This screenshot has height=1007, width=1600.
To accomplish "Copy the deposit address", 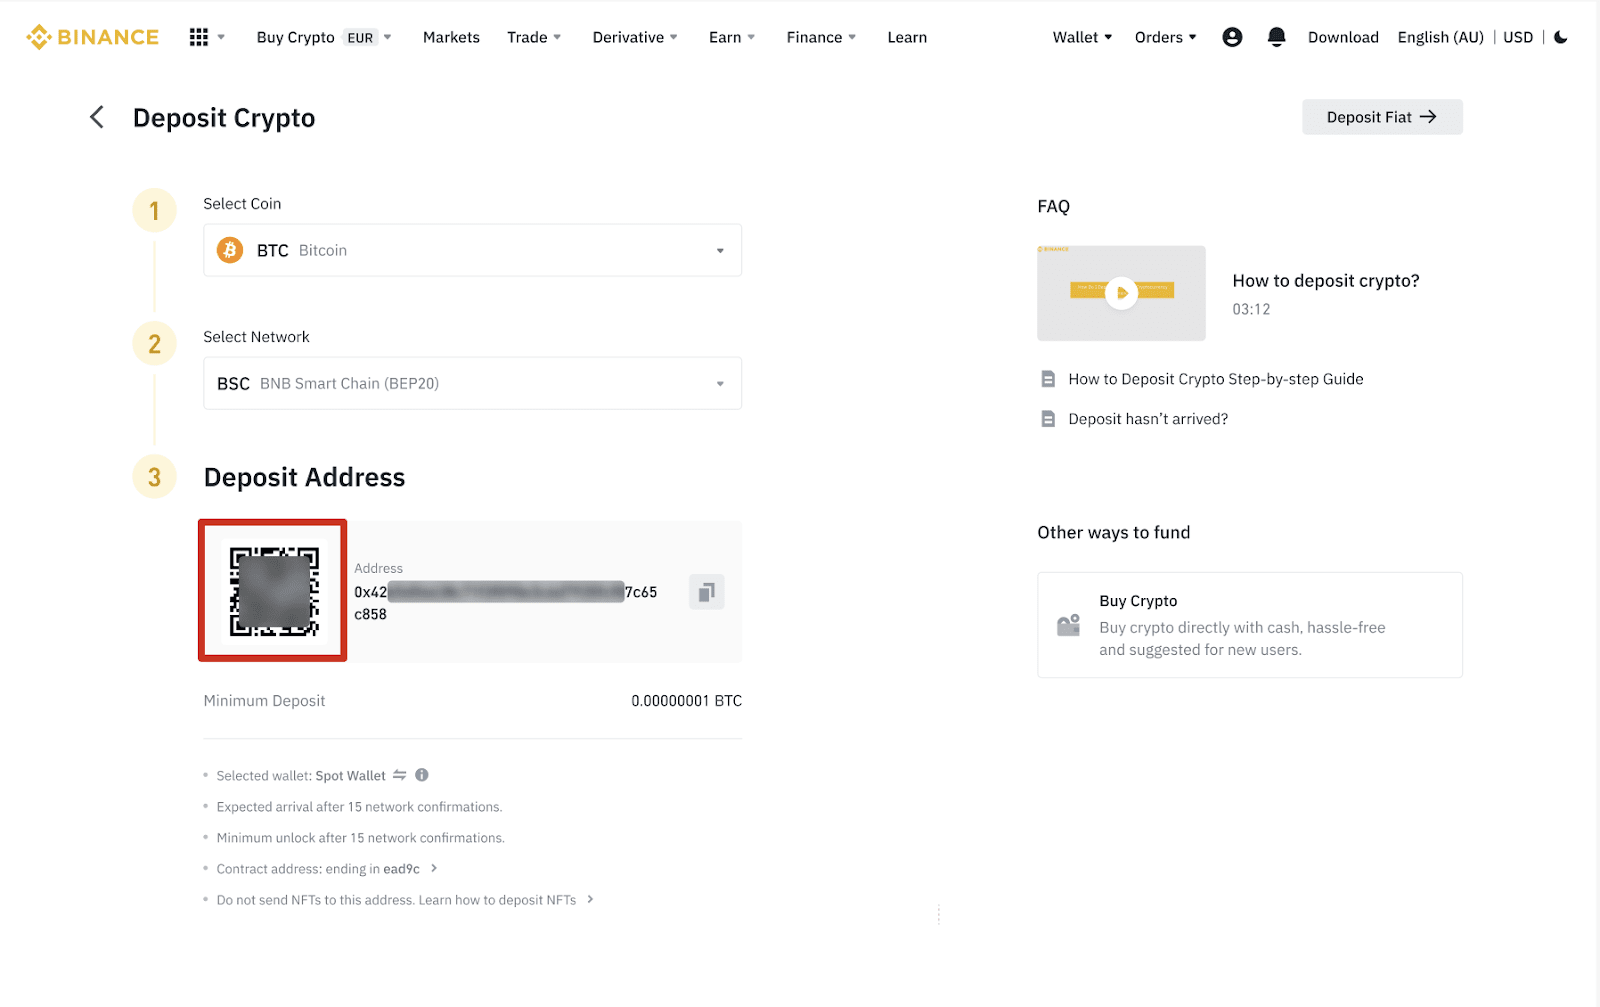I will (706, 592).
